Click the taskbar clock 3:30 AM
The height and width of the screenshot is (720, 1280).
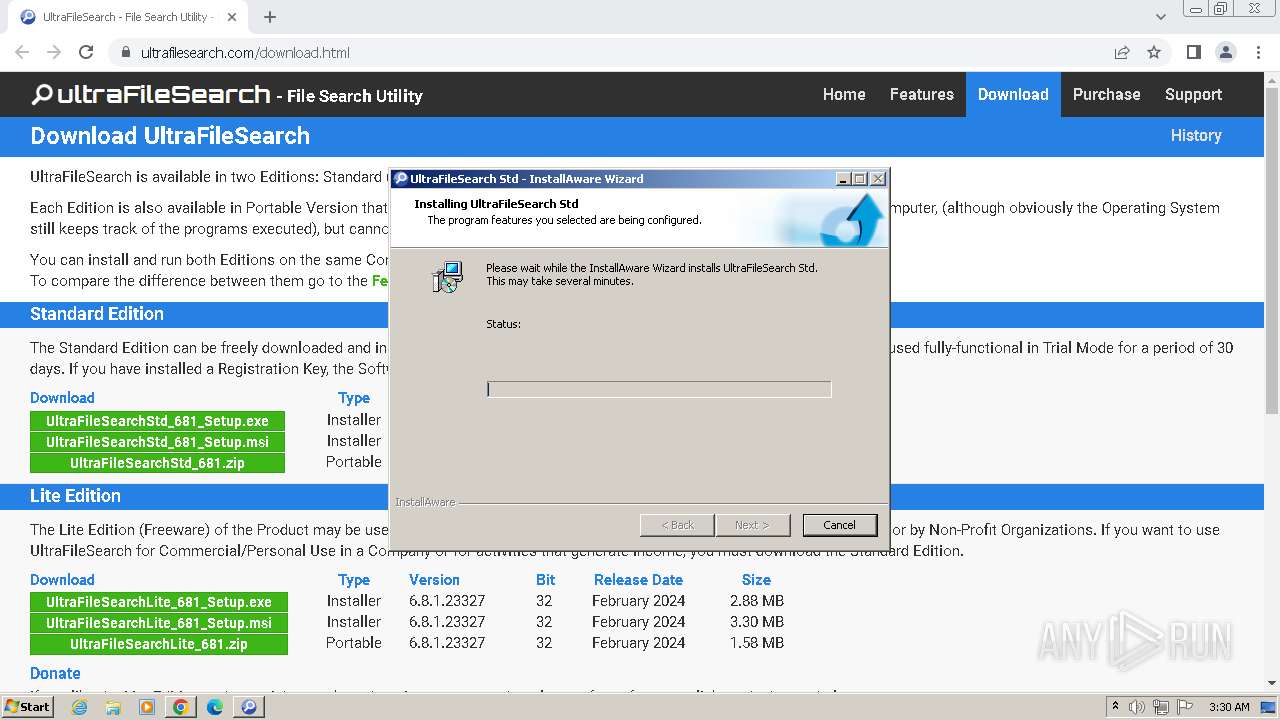click(1229, 707)
